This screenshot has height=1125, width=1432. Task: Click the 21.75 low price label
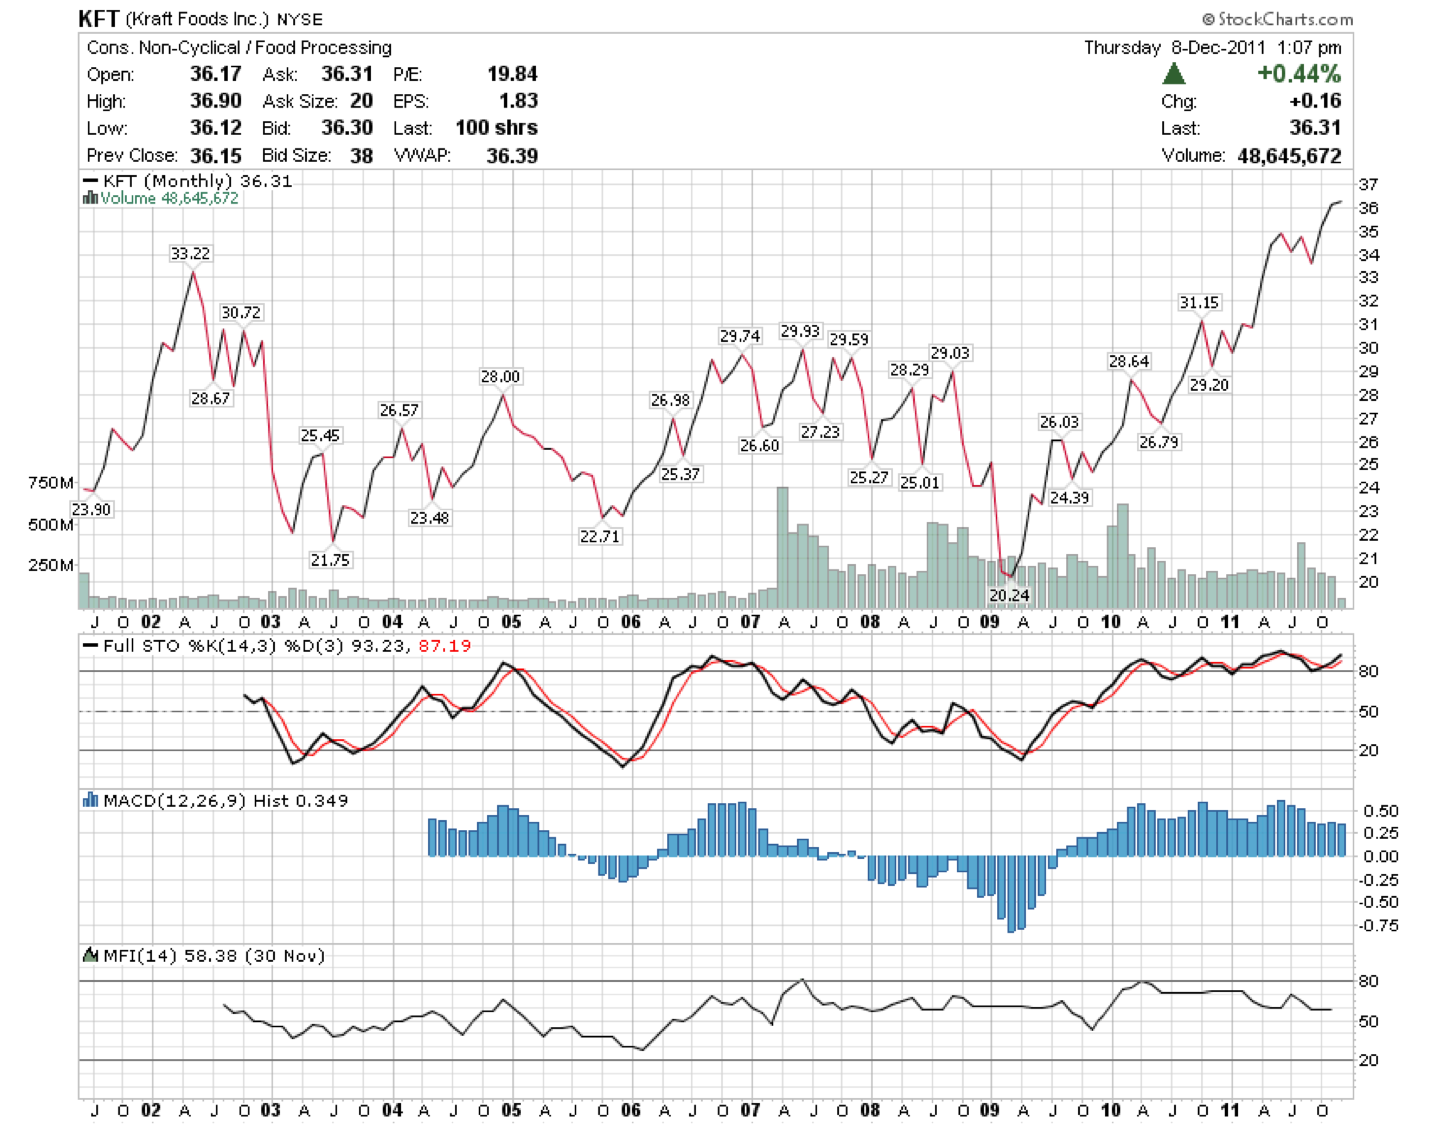330,560
